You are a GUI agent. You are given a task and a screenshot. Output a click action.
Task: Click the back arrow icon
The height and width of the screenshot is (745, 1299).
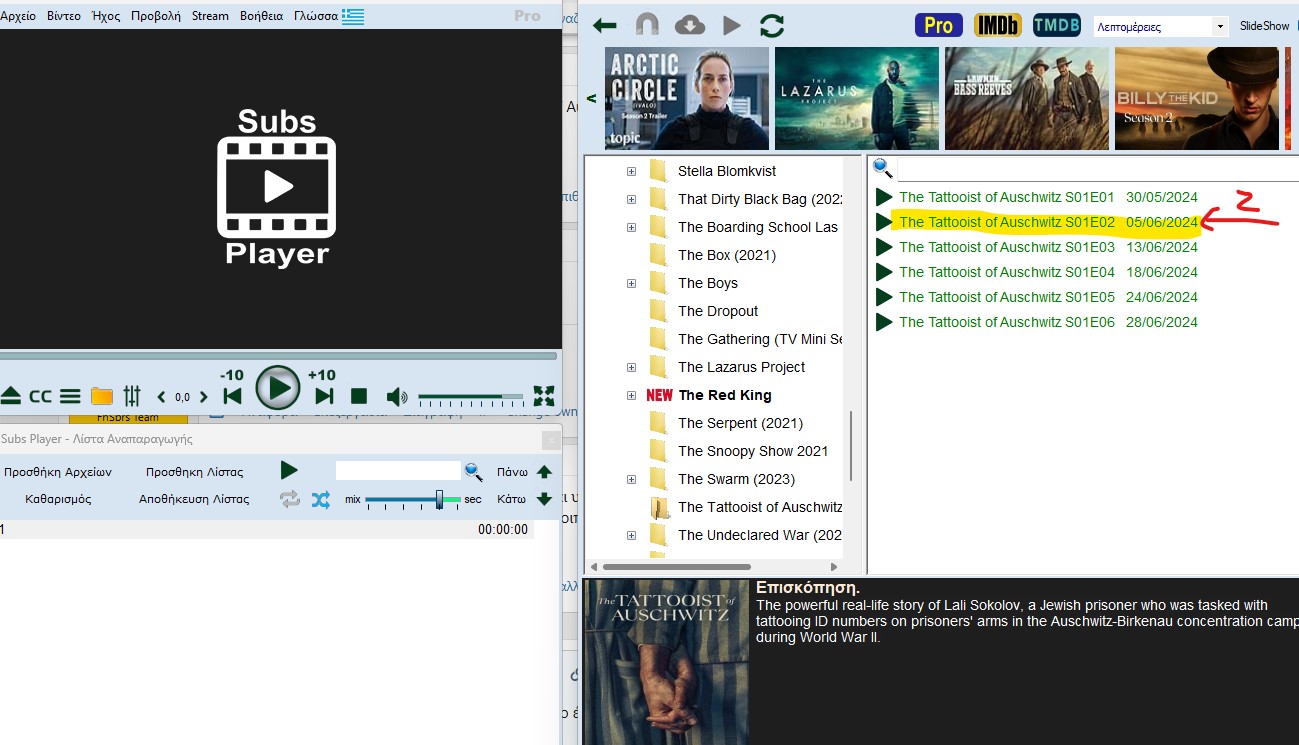click(x=604, y=25)
